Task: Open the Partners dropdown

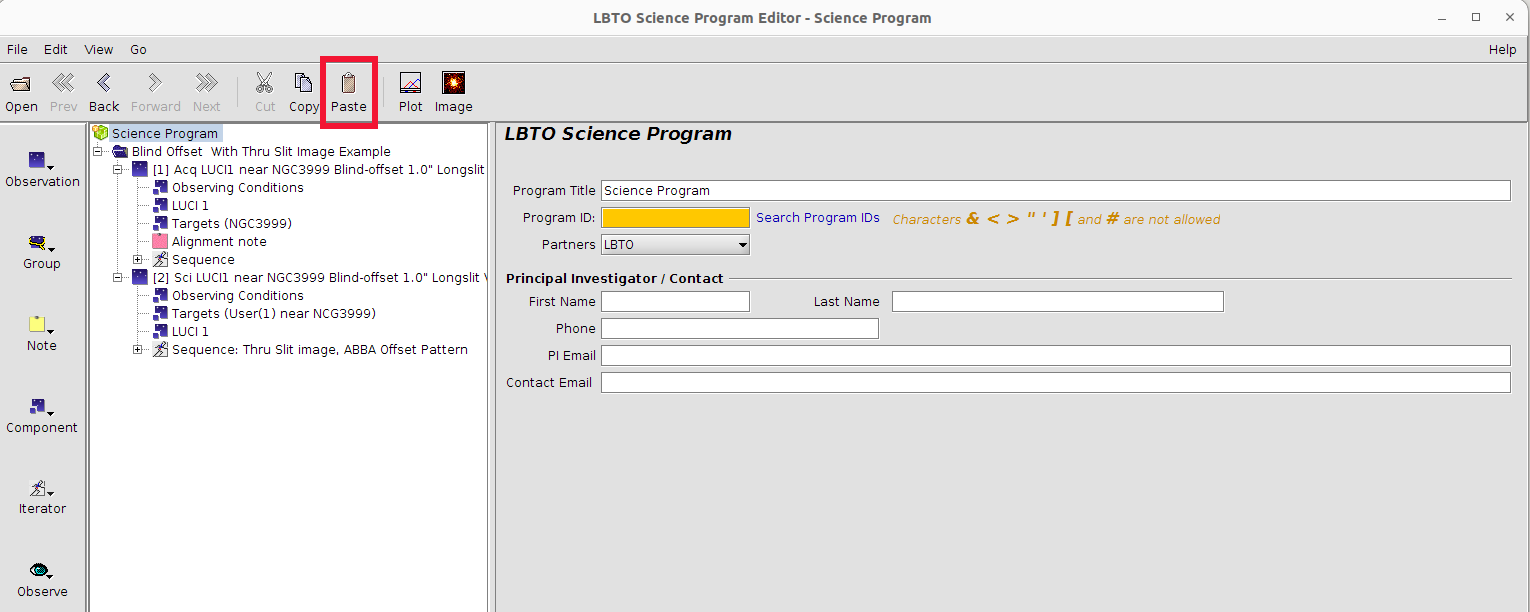Action: pos(675,245)
